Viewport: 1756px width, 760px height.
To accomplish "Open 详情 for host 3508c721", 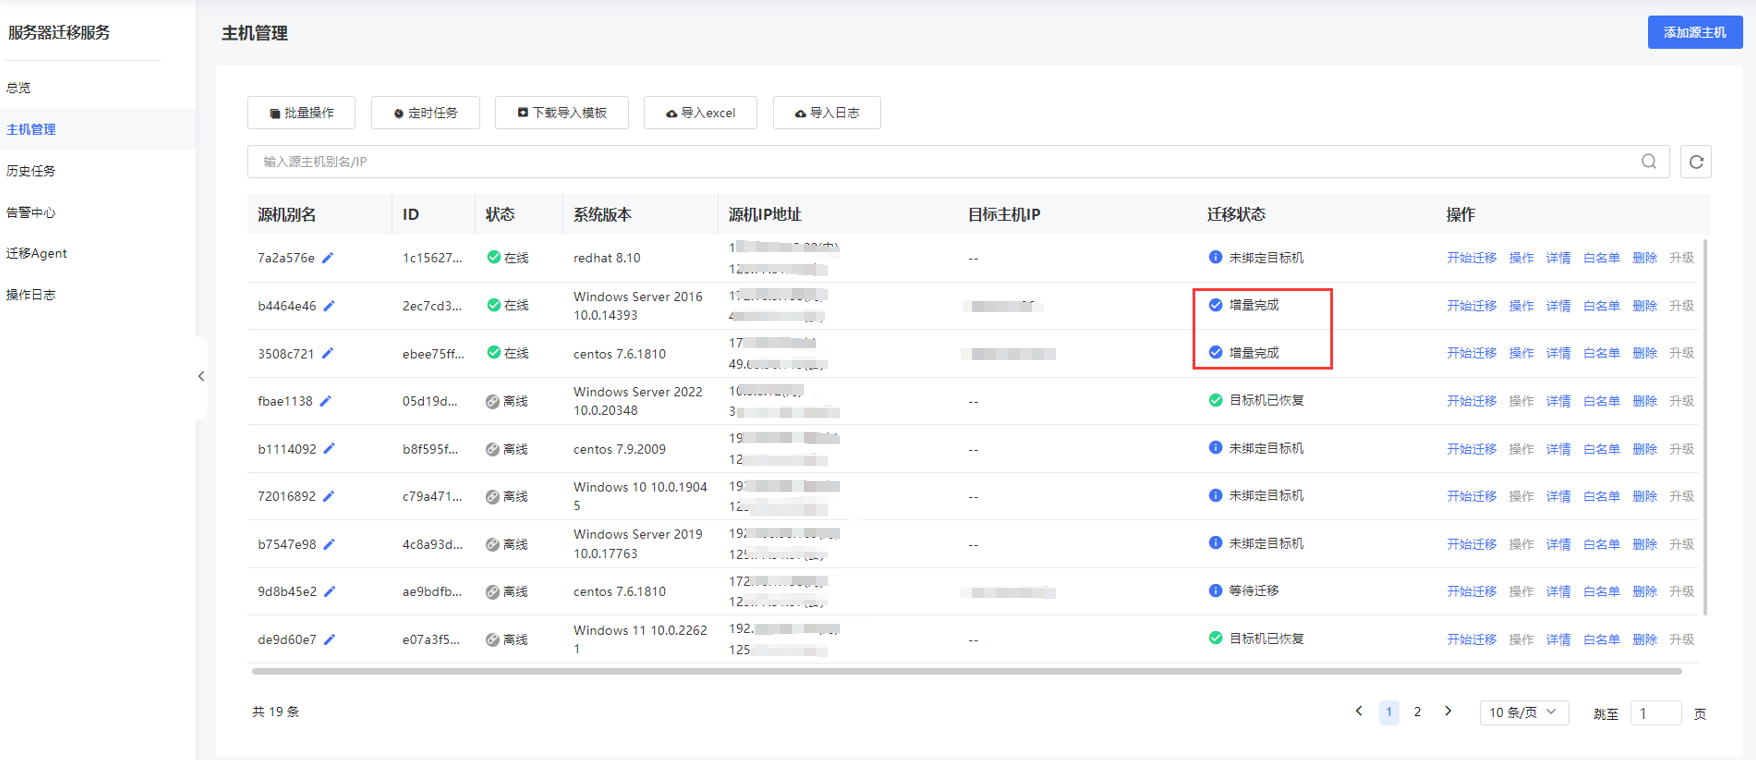I will pos(1558,353).
